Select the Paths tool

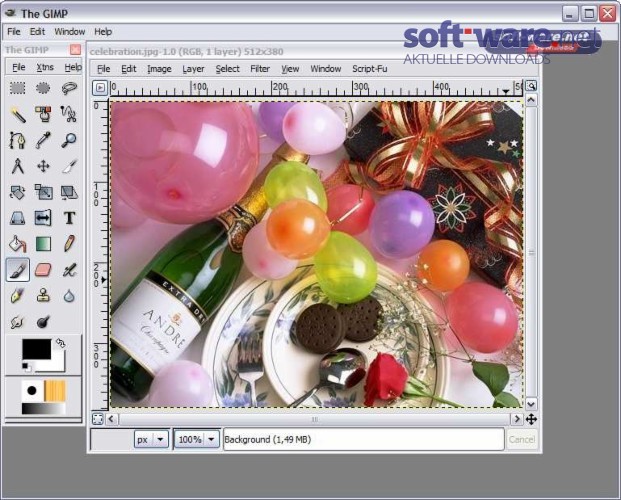tap(17, 140)
